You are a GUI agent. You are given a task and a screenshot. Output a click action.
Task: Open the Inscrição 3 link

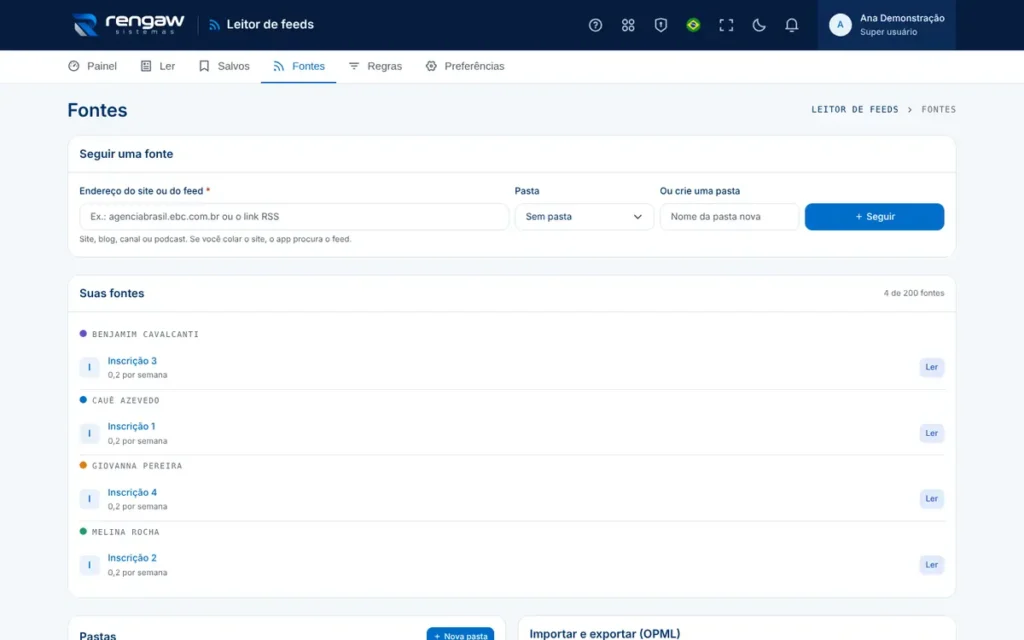pos(132,360)
